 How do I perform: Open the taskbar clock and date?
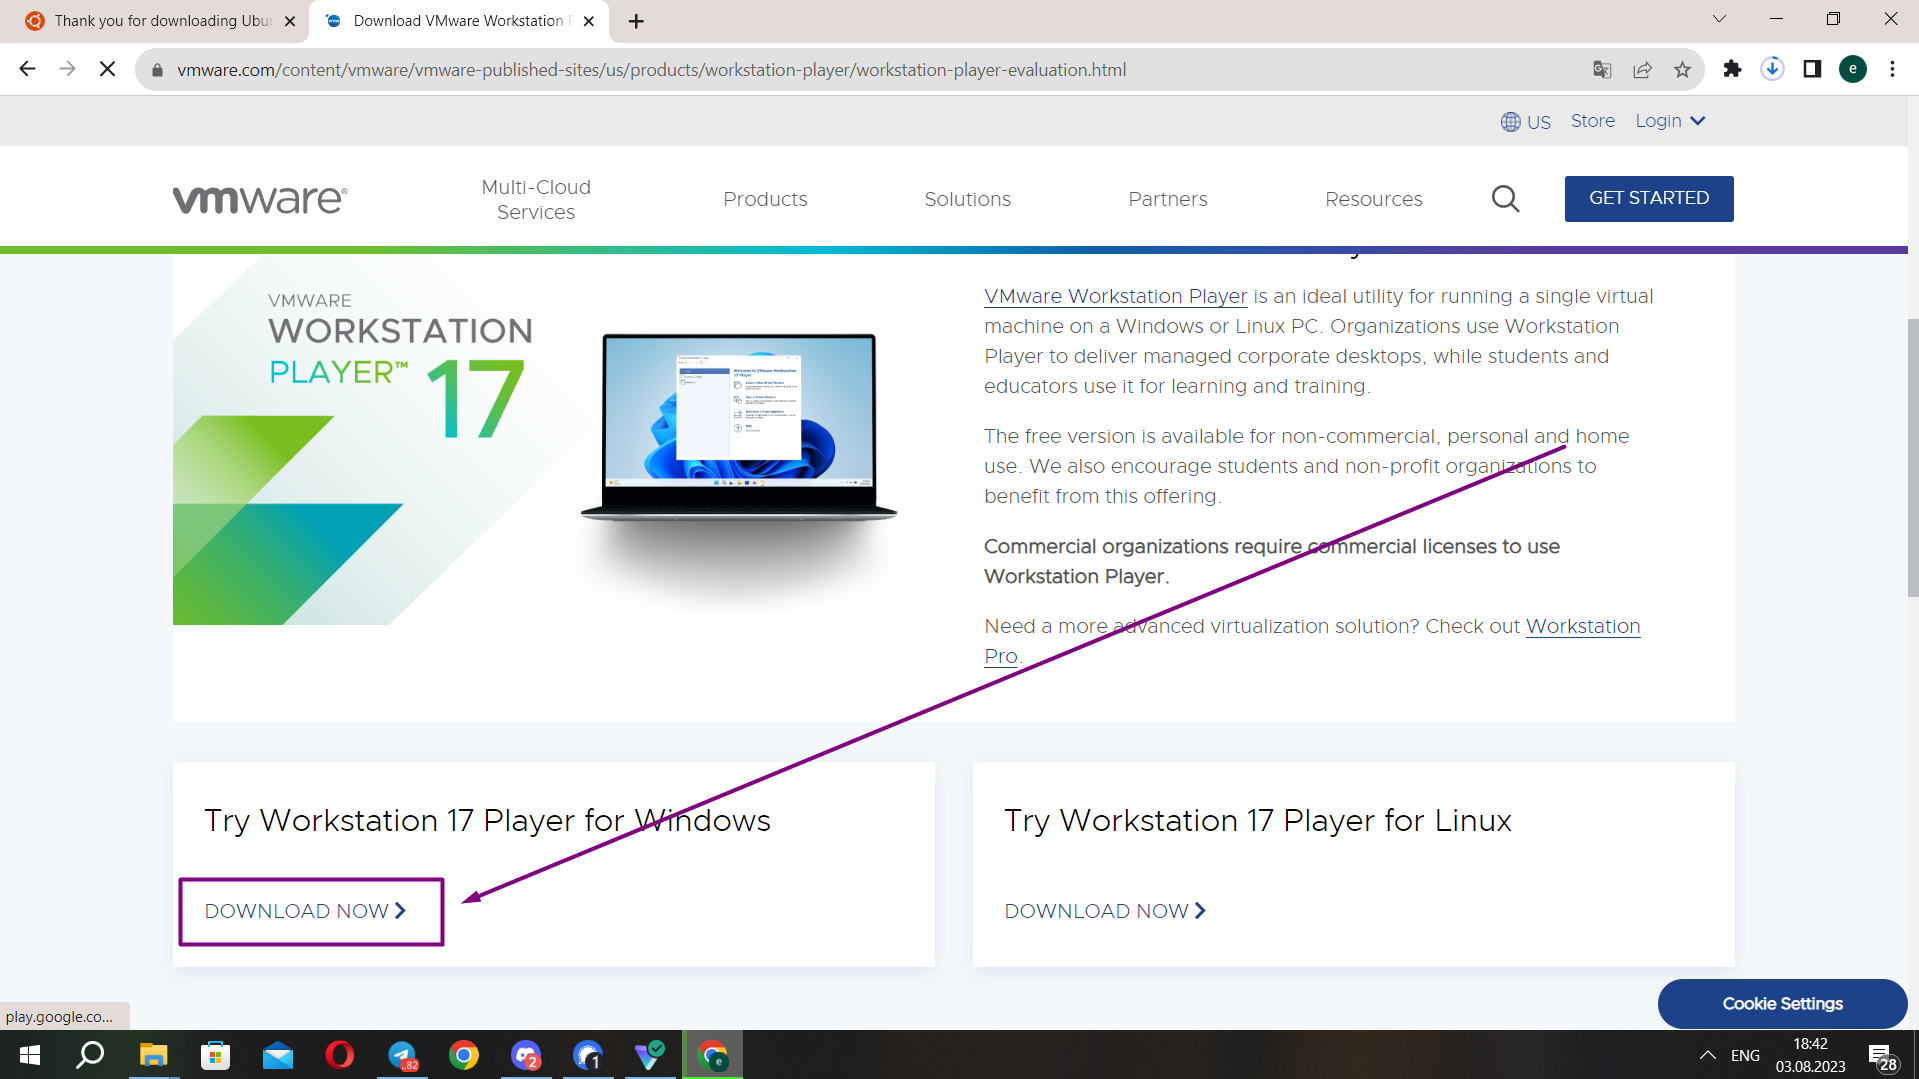(x=1810, y=1055)
